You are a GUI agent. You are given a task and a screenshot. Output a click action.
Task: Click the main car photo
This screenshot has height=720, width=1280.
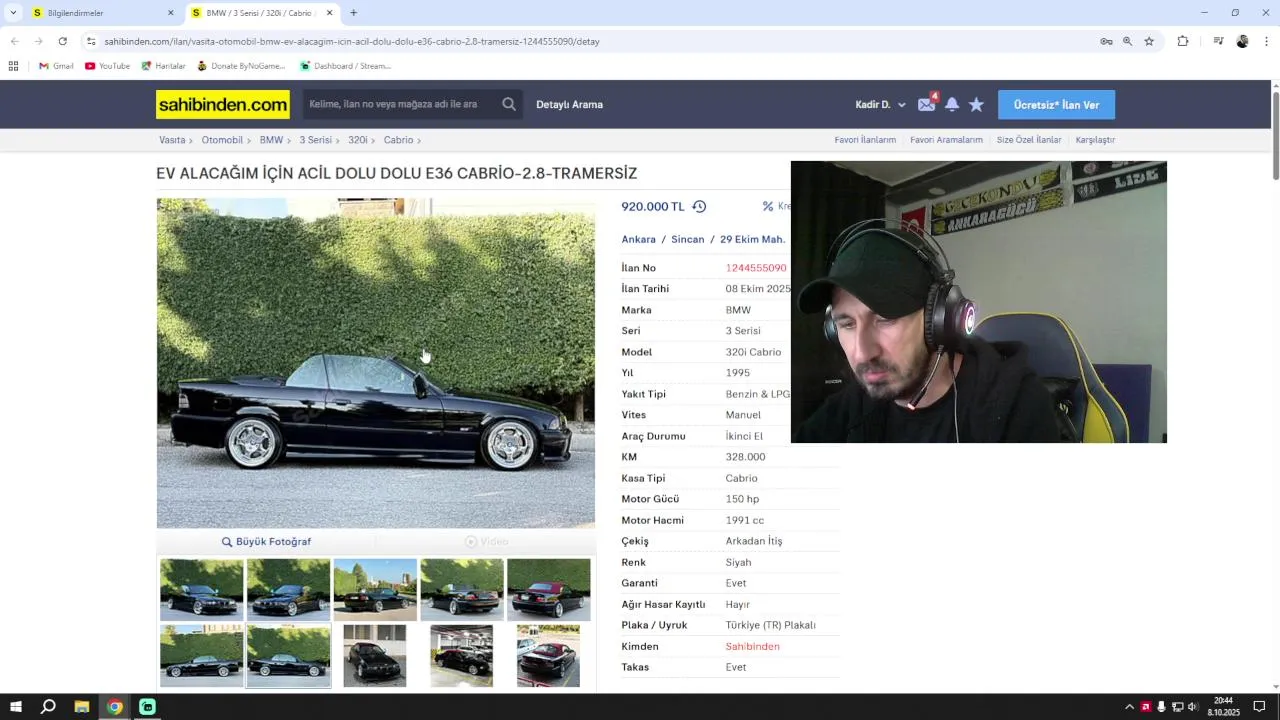click(375, 363)
